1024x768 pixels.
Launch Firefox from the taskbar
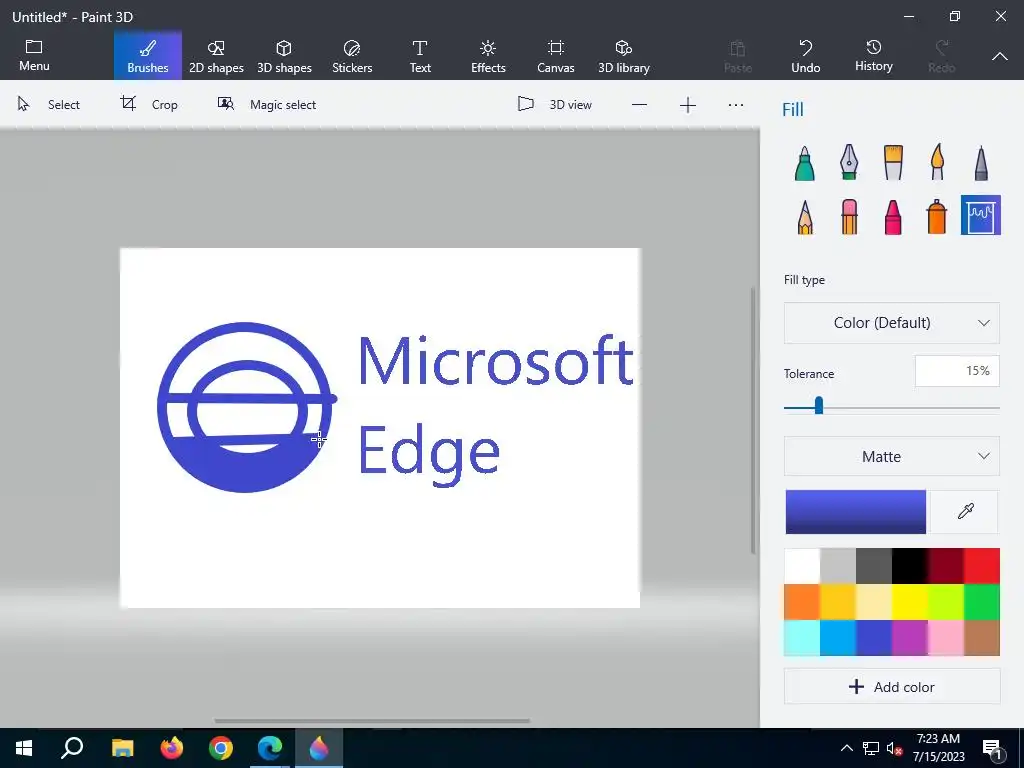tap(172, 748)
